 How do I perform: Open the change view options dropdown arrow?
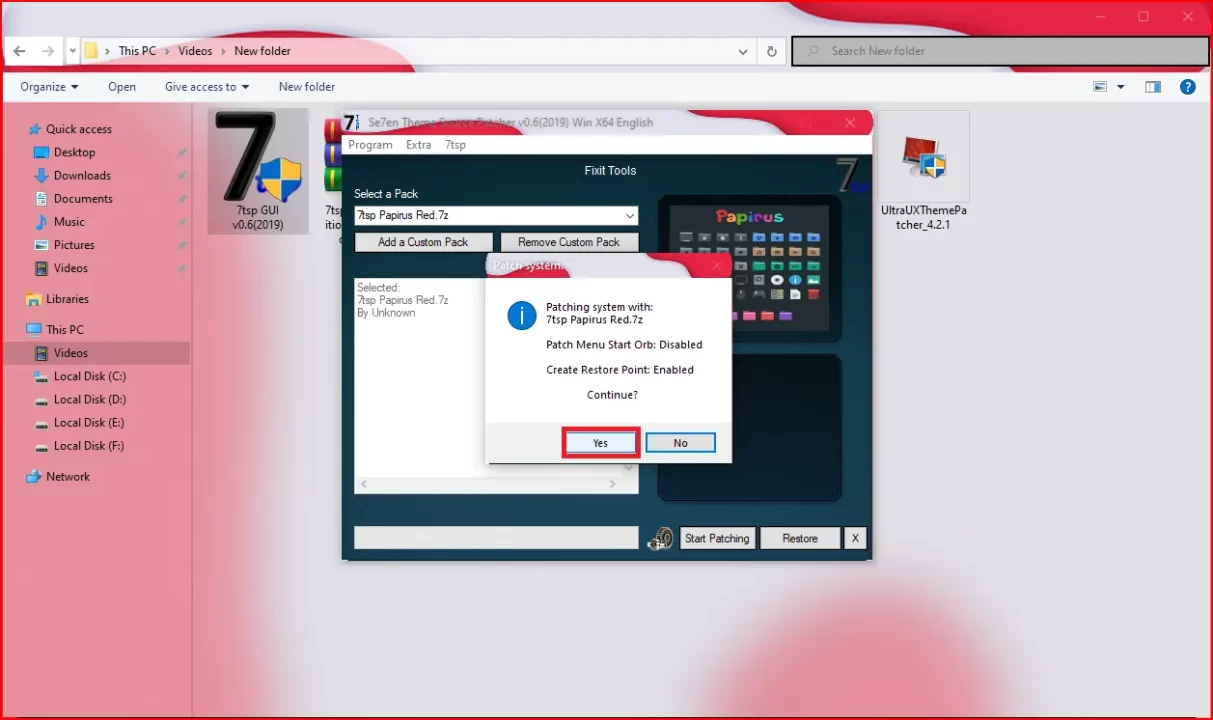(x=1121, y=87)
